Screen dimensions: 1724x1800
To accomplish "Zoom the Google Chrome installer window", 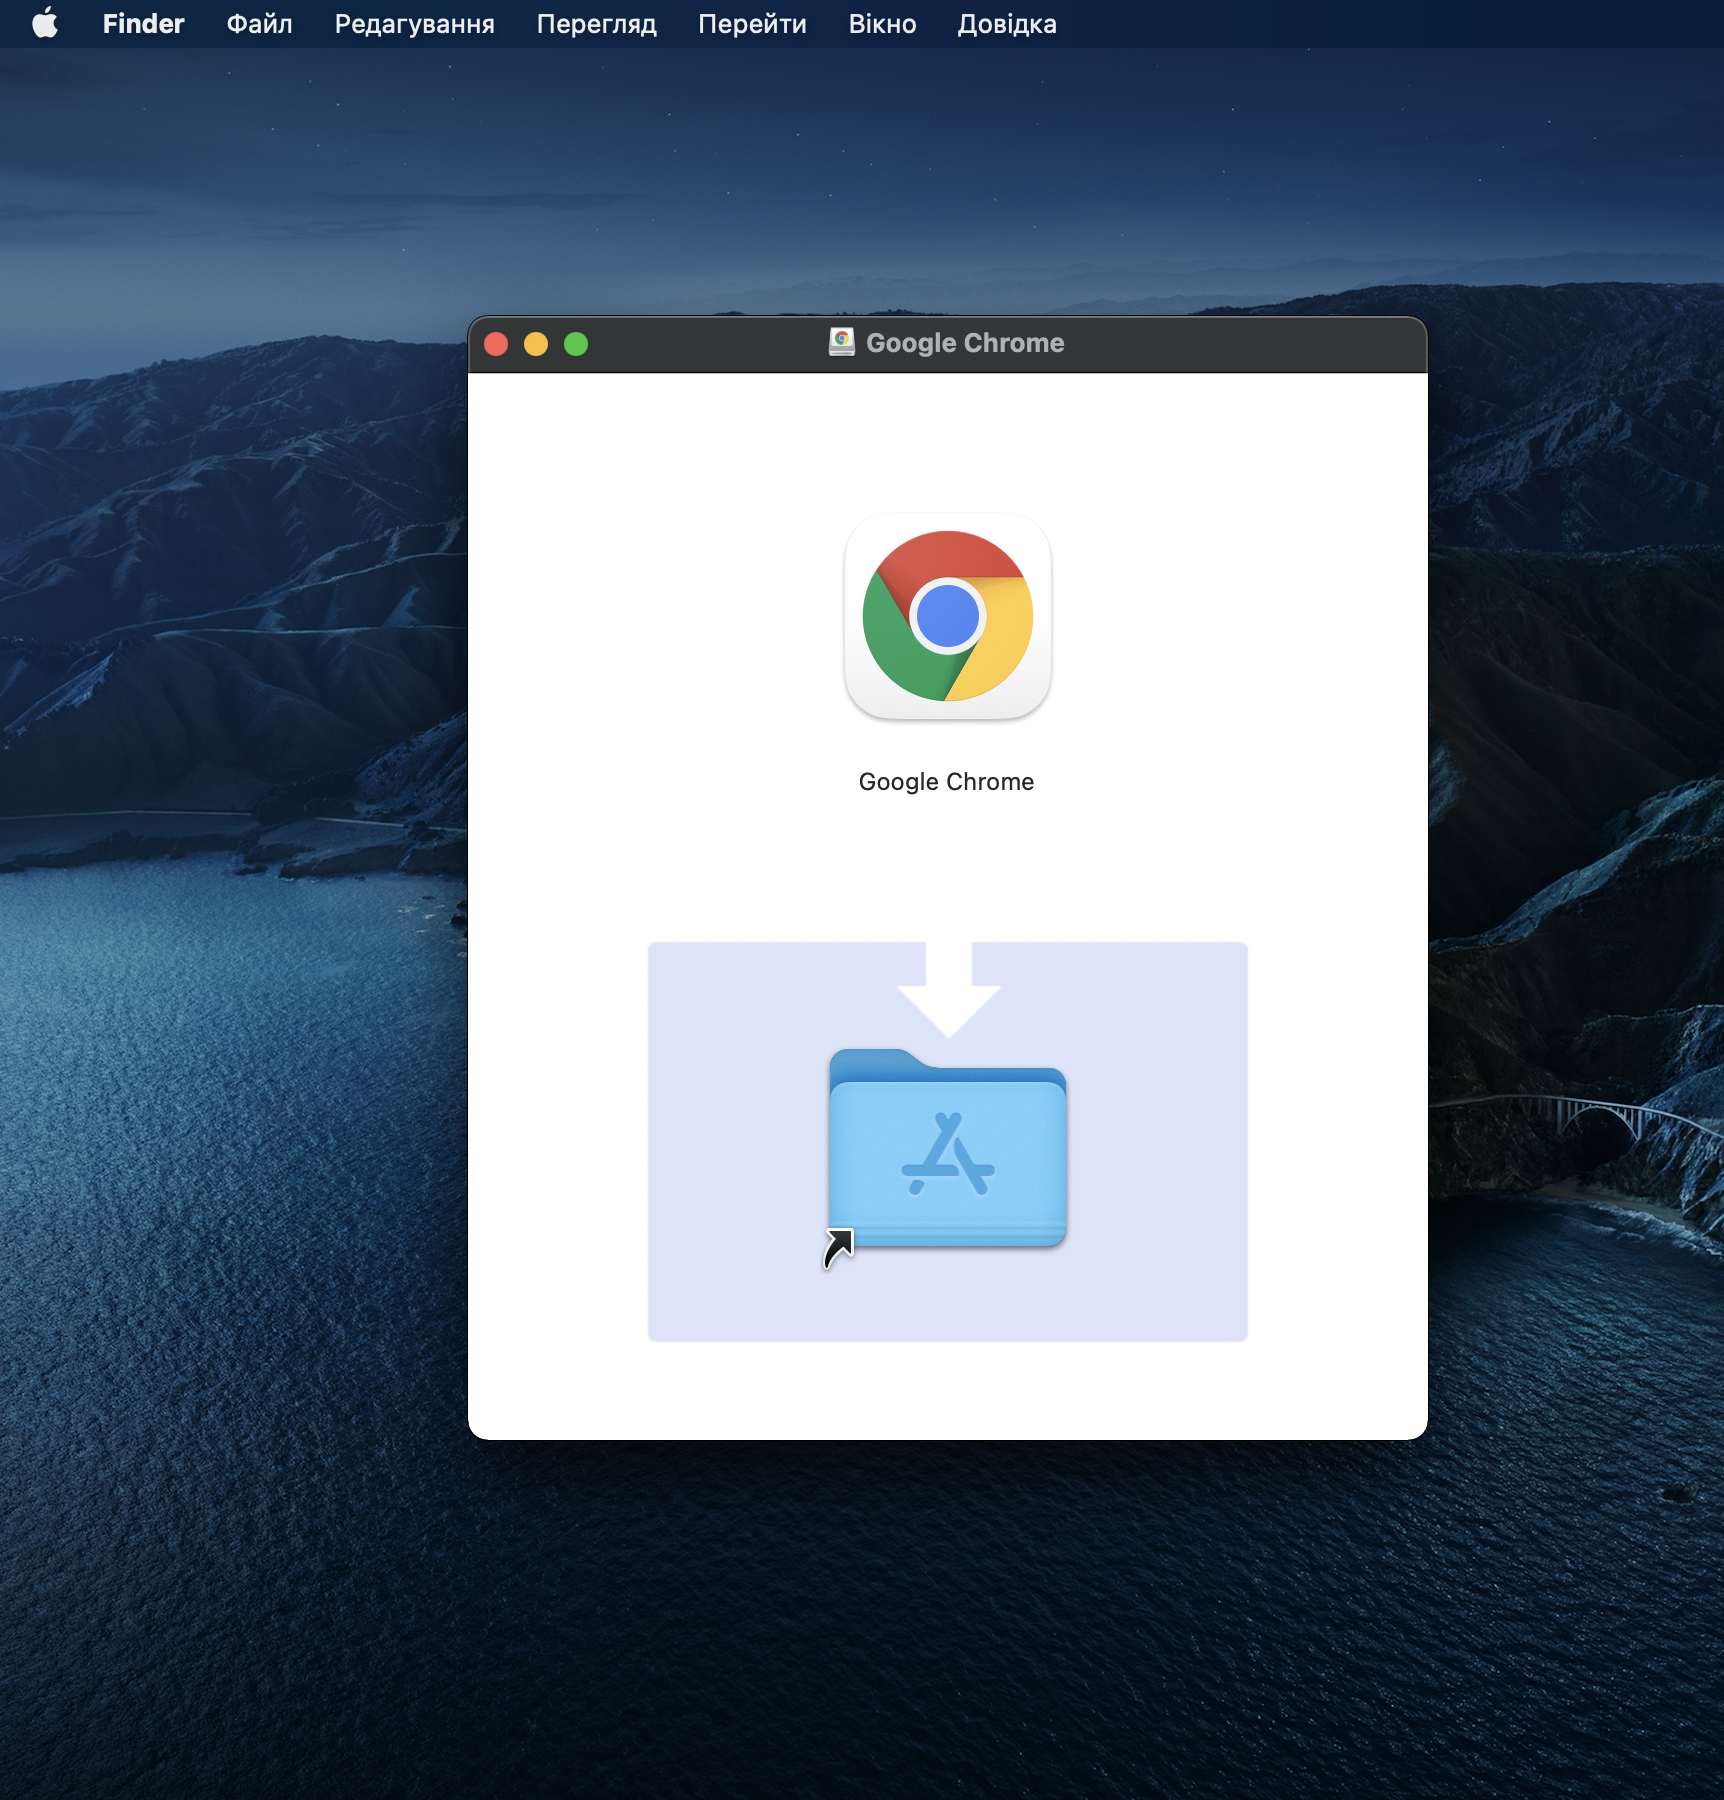I will click(576, 344).
